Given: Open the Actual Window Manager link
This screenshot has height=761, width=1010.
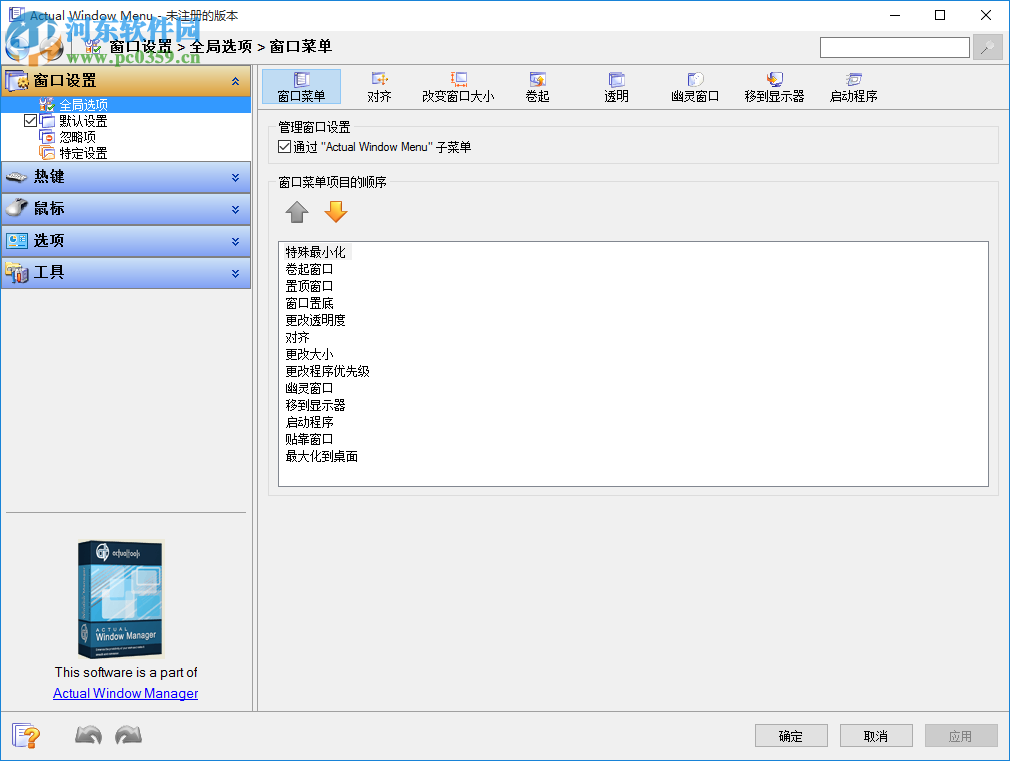Looking at the screenshot, I should (124, 693).
